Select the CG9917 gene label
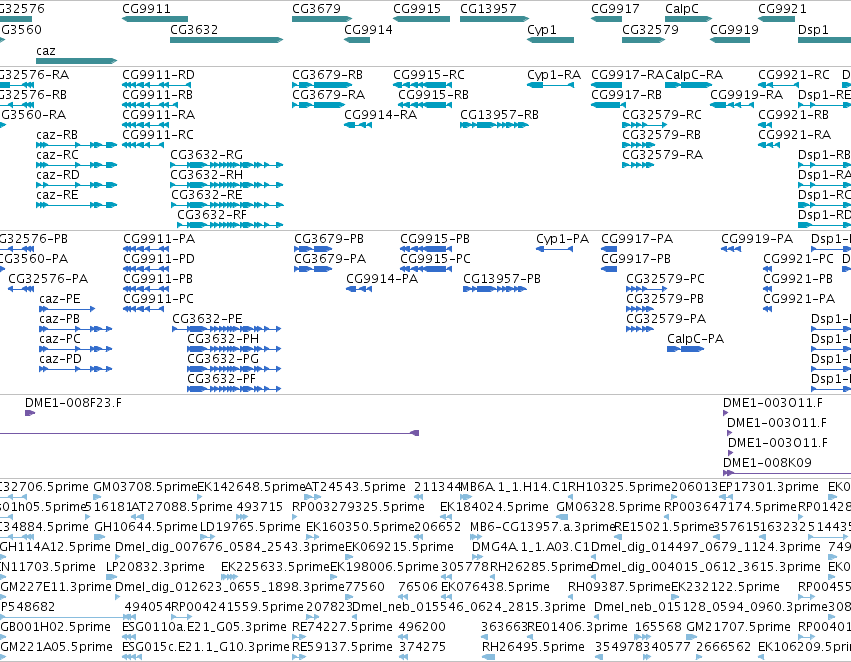This screenshot has height=662, width=851. point(615,9)
